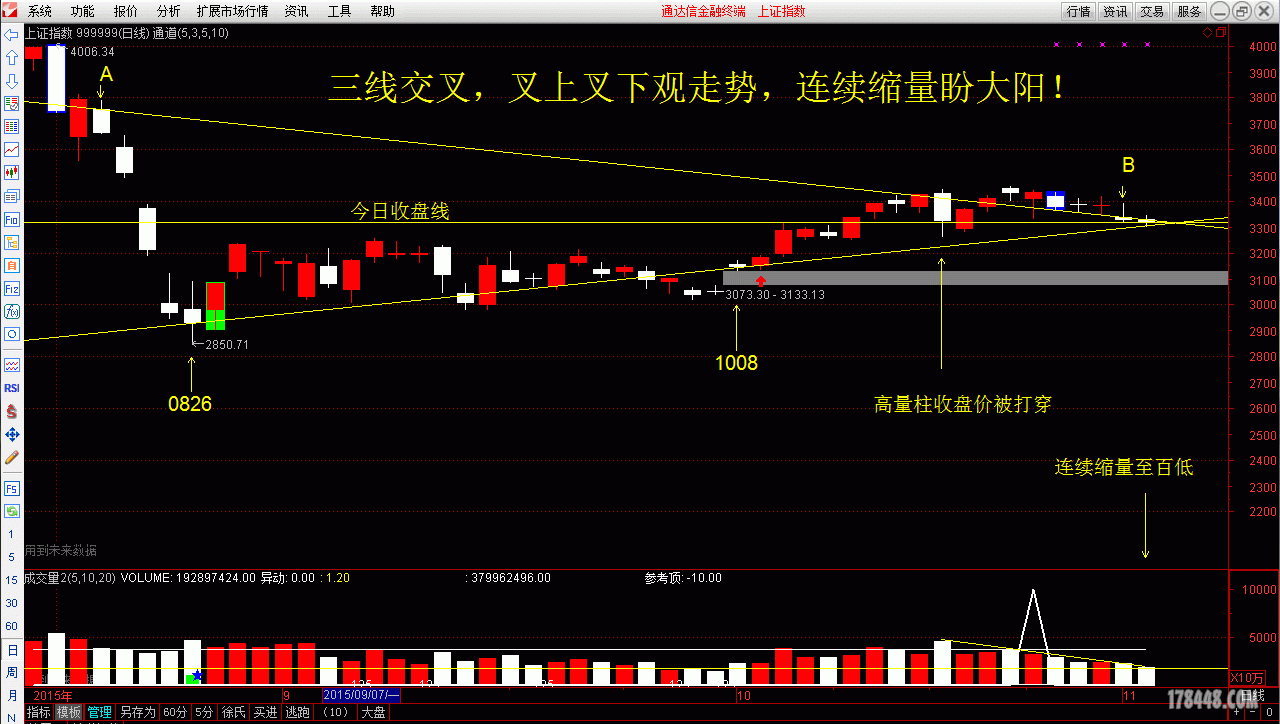Click the blue four-way move icon

coord(12,434)
